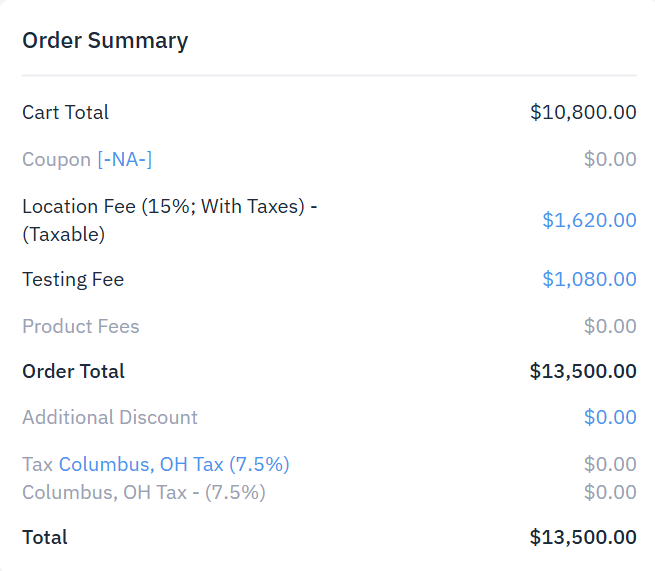Open the blue Columbus, OH Tax (7.5%) link
The height and width of the screenshot is (571, 655).
174,464
